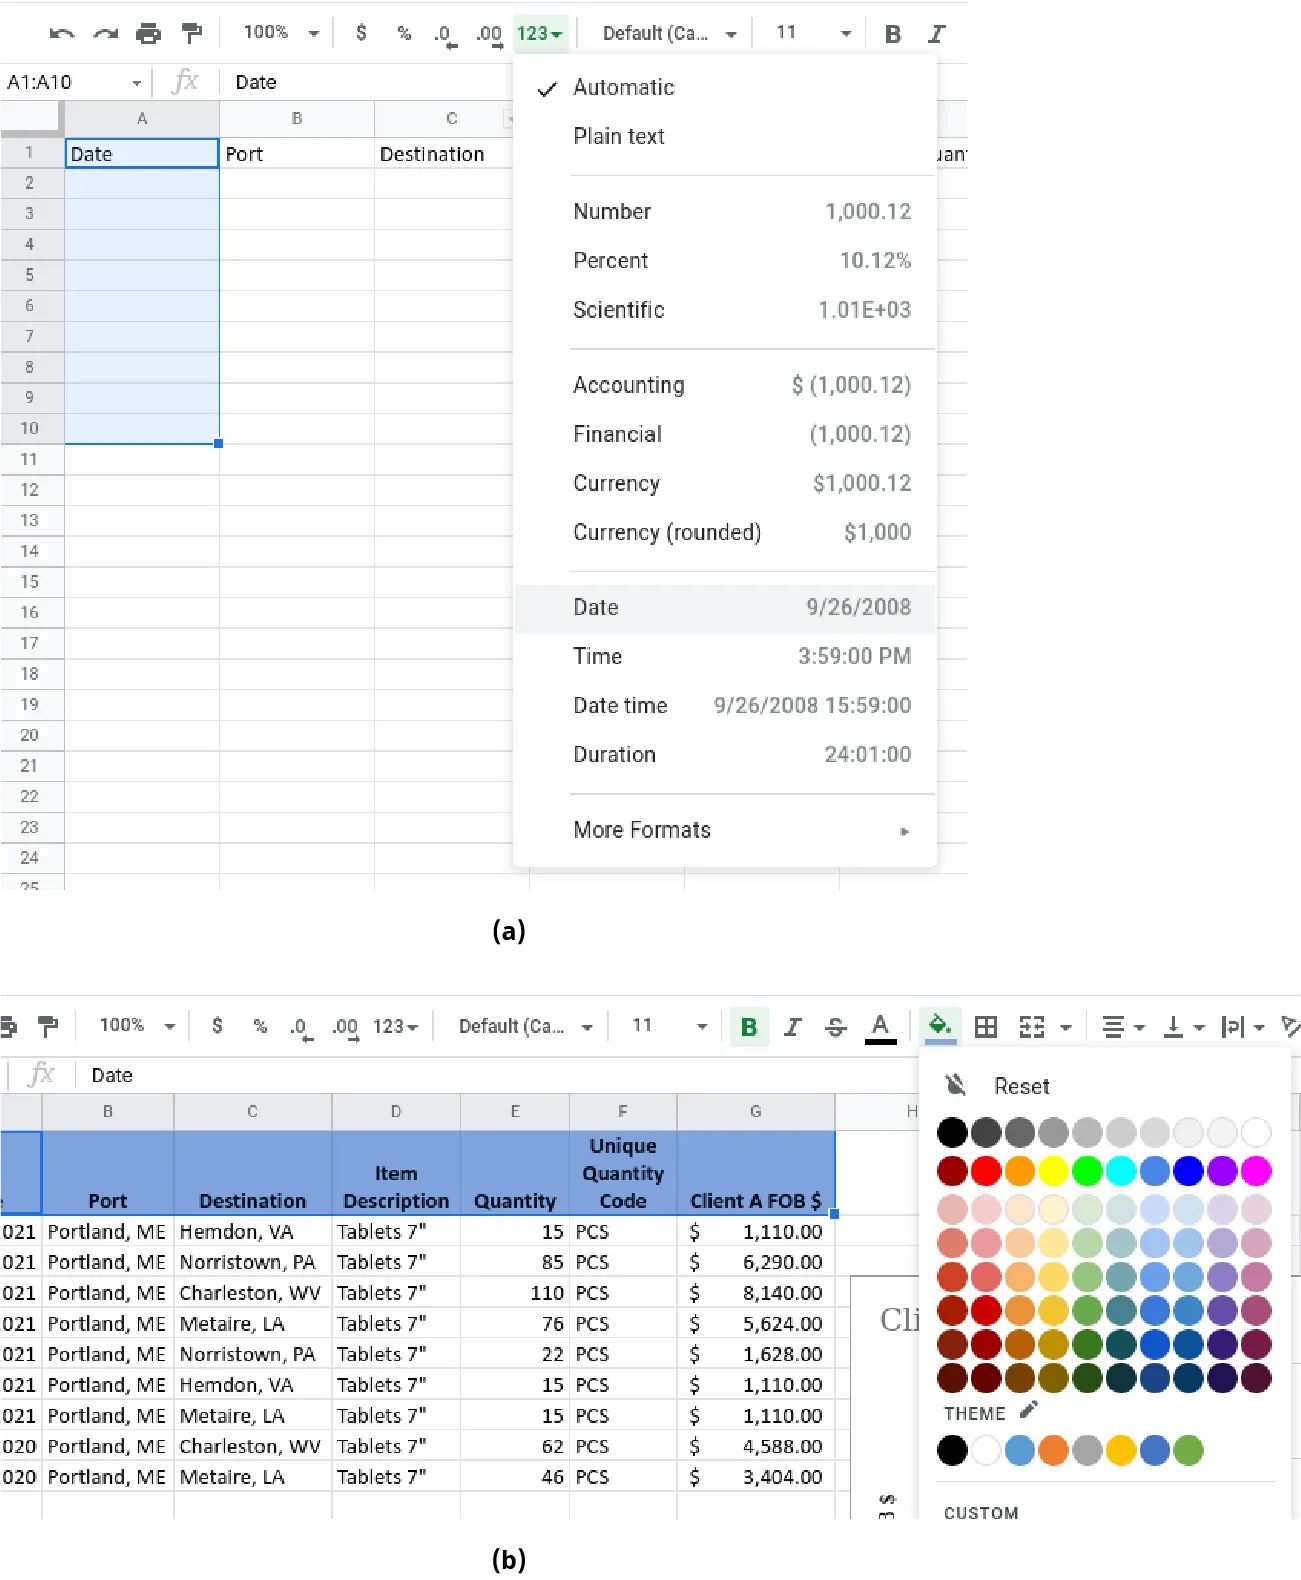Select the cell containing 6,290.00
Viewport: 1301px width, 1580px height.
point(756,1262)
